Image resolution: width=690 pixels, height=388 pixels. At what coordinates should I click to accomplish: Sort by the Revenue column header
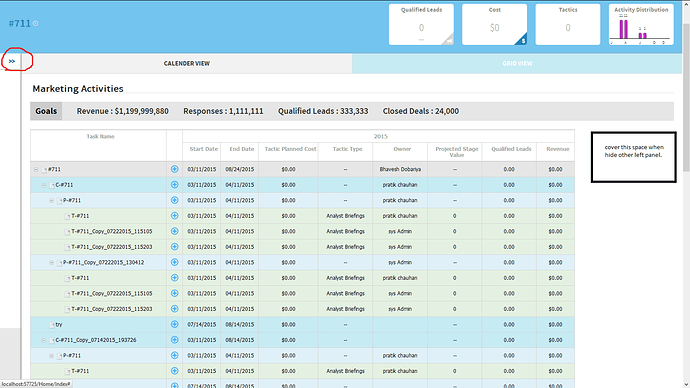point(558,149)
